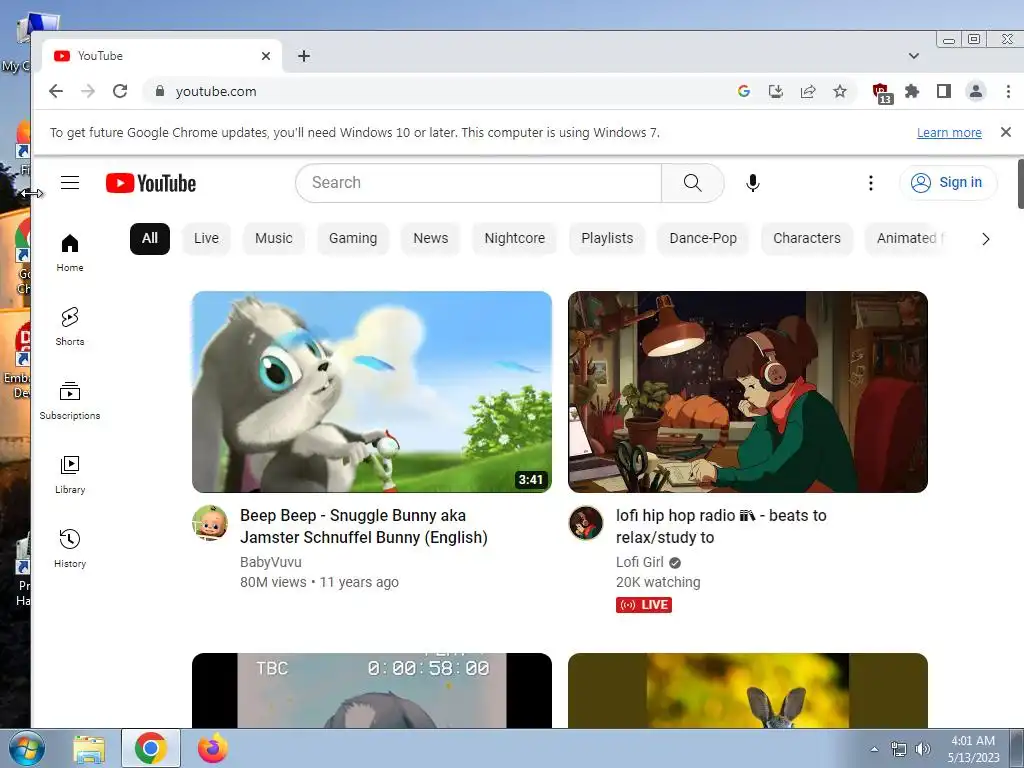
Task: Show more category chips with right arrow
Action: click(x=985, y=239)
